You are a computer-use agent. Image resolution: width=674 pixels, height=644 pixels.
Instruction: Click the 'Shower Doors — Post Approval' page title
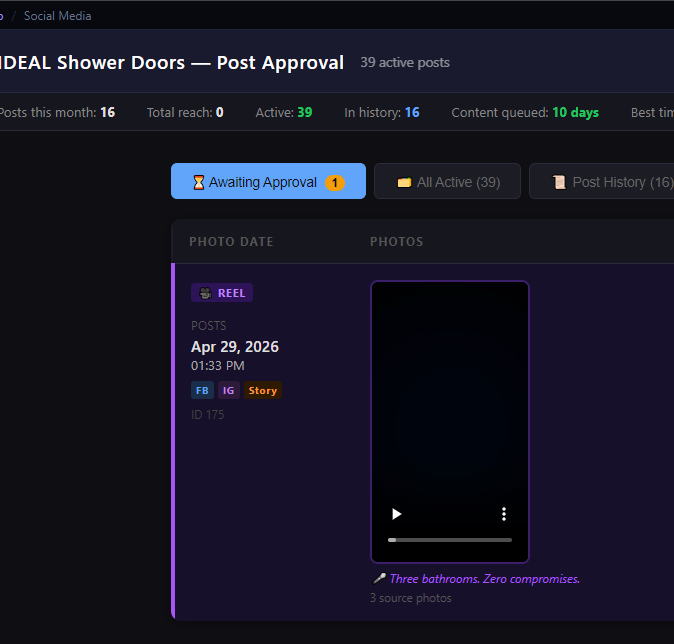[x=200, y=63]
